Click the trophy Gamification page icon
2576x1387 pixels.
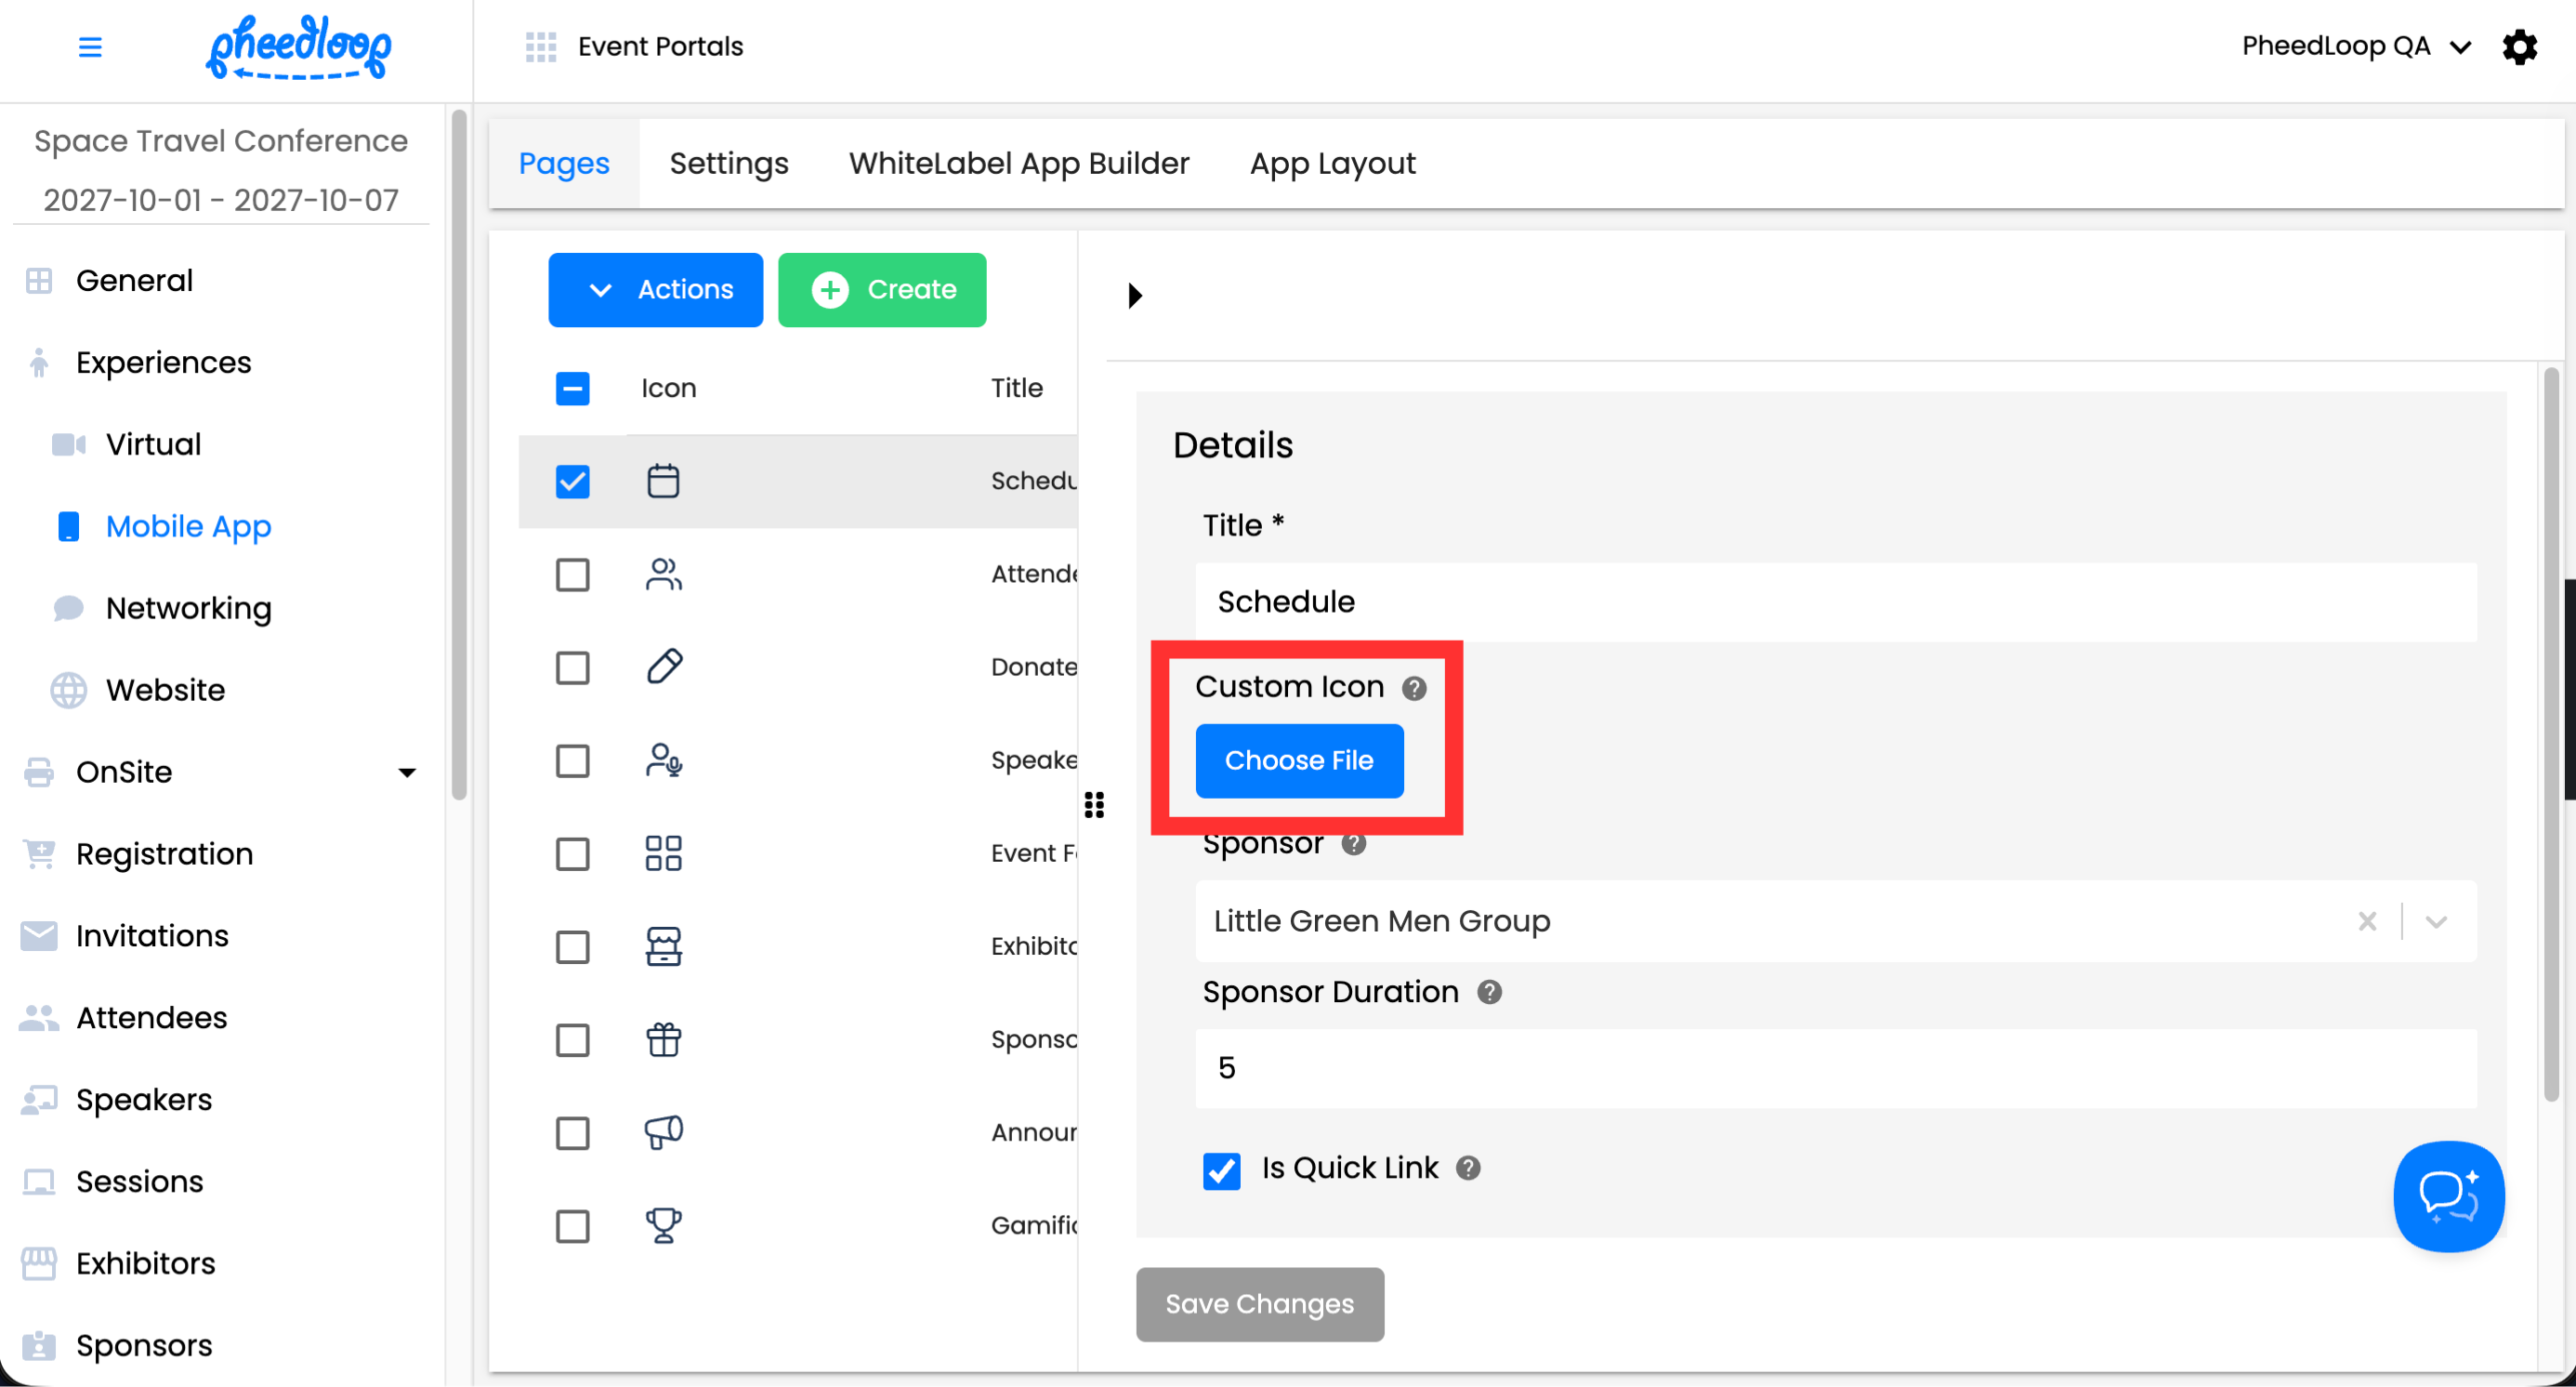coord(663,1225)
